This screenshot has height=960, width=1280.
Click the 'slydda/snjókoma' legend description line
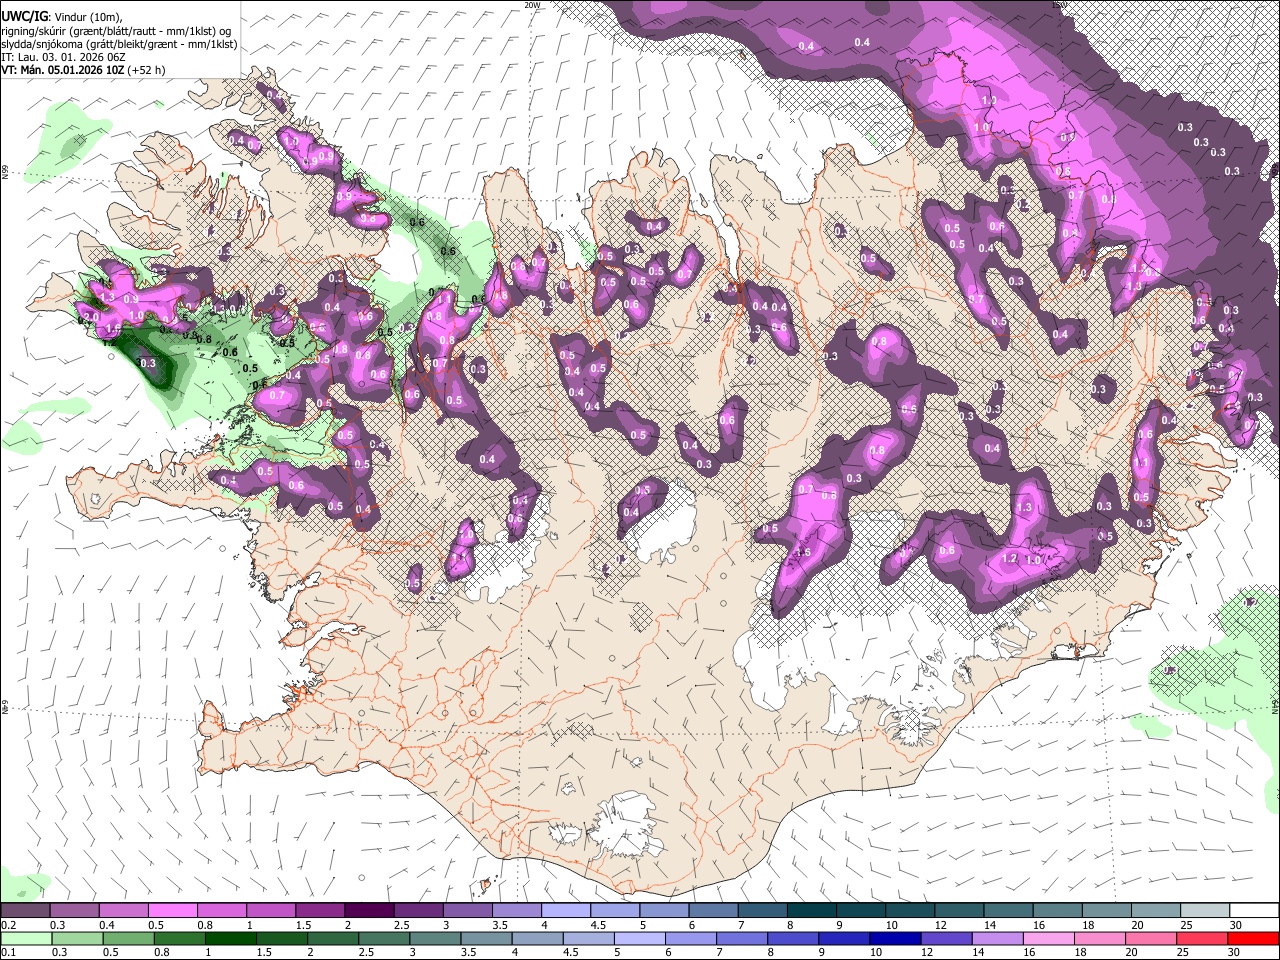coord(120,44)
